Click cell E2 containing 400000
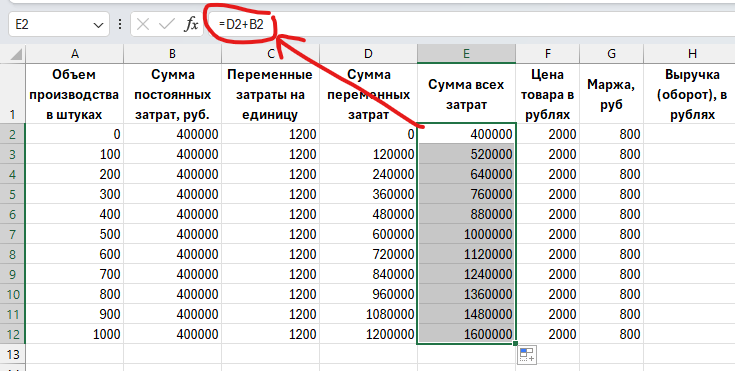 click(x=466, y=134)
